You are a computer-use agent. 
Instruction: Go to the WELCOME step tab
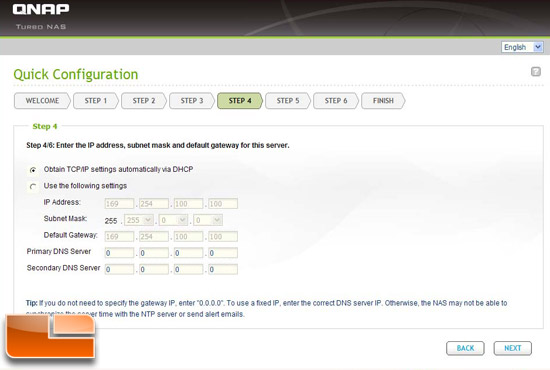coord(42,101)
